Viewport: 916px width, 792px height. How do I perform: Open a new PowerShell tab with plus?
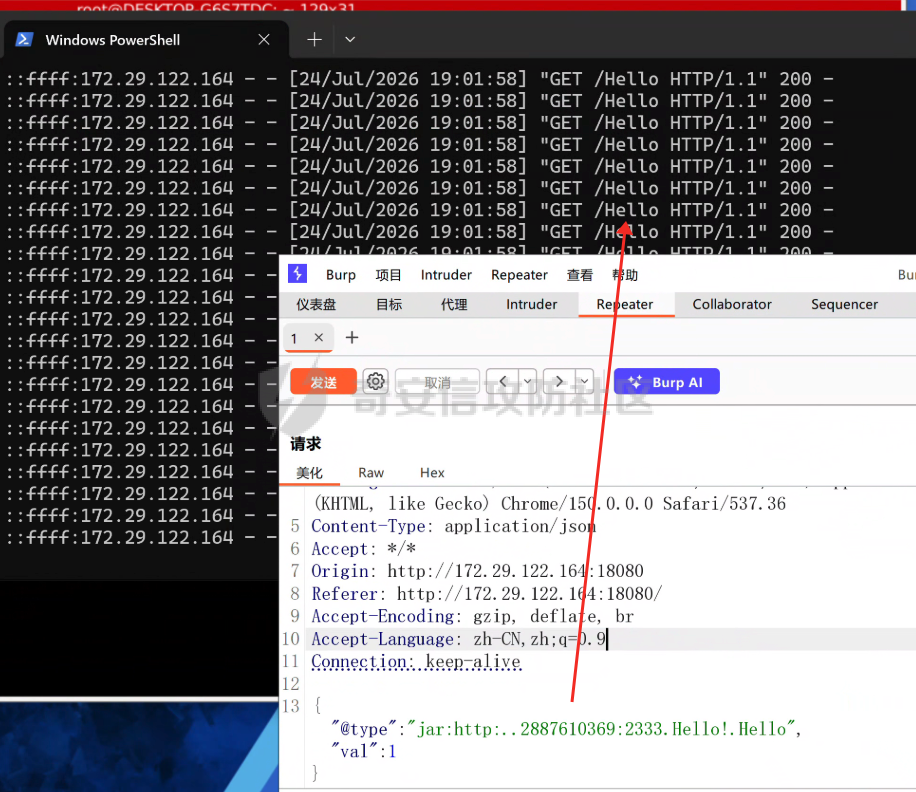point(314,40)
